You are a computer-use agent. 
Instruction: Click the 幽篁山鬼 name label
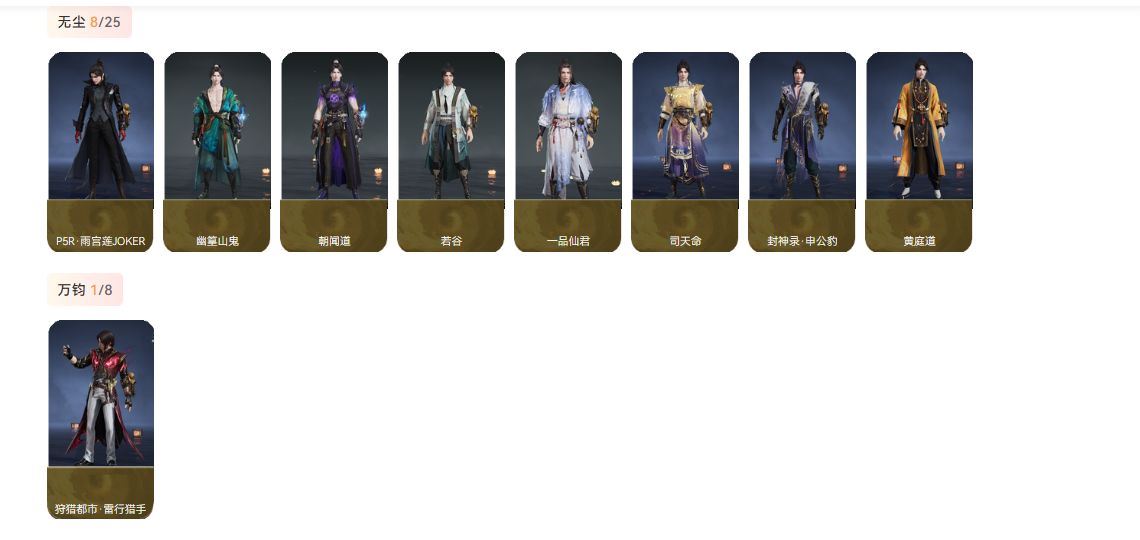(217, 241)
